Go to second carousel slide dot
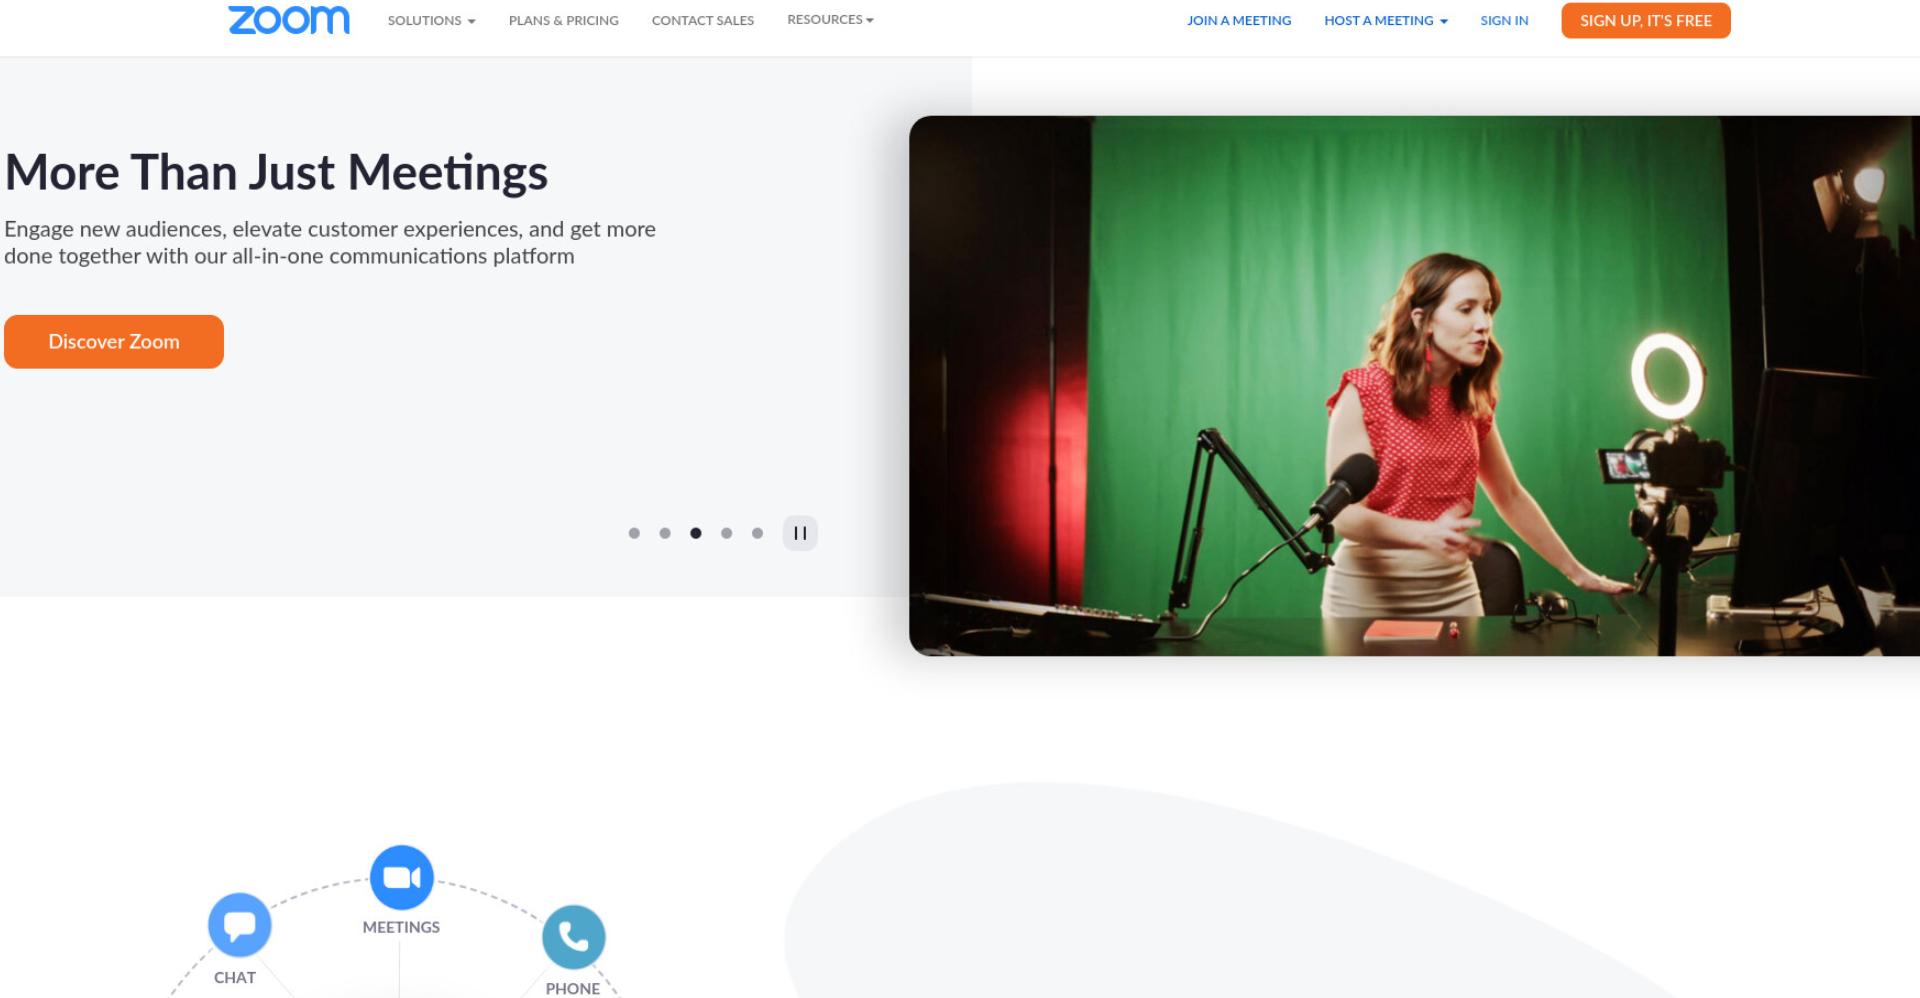 pos(665,533)
